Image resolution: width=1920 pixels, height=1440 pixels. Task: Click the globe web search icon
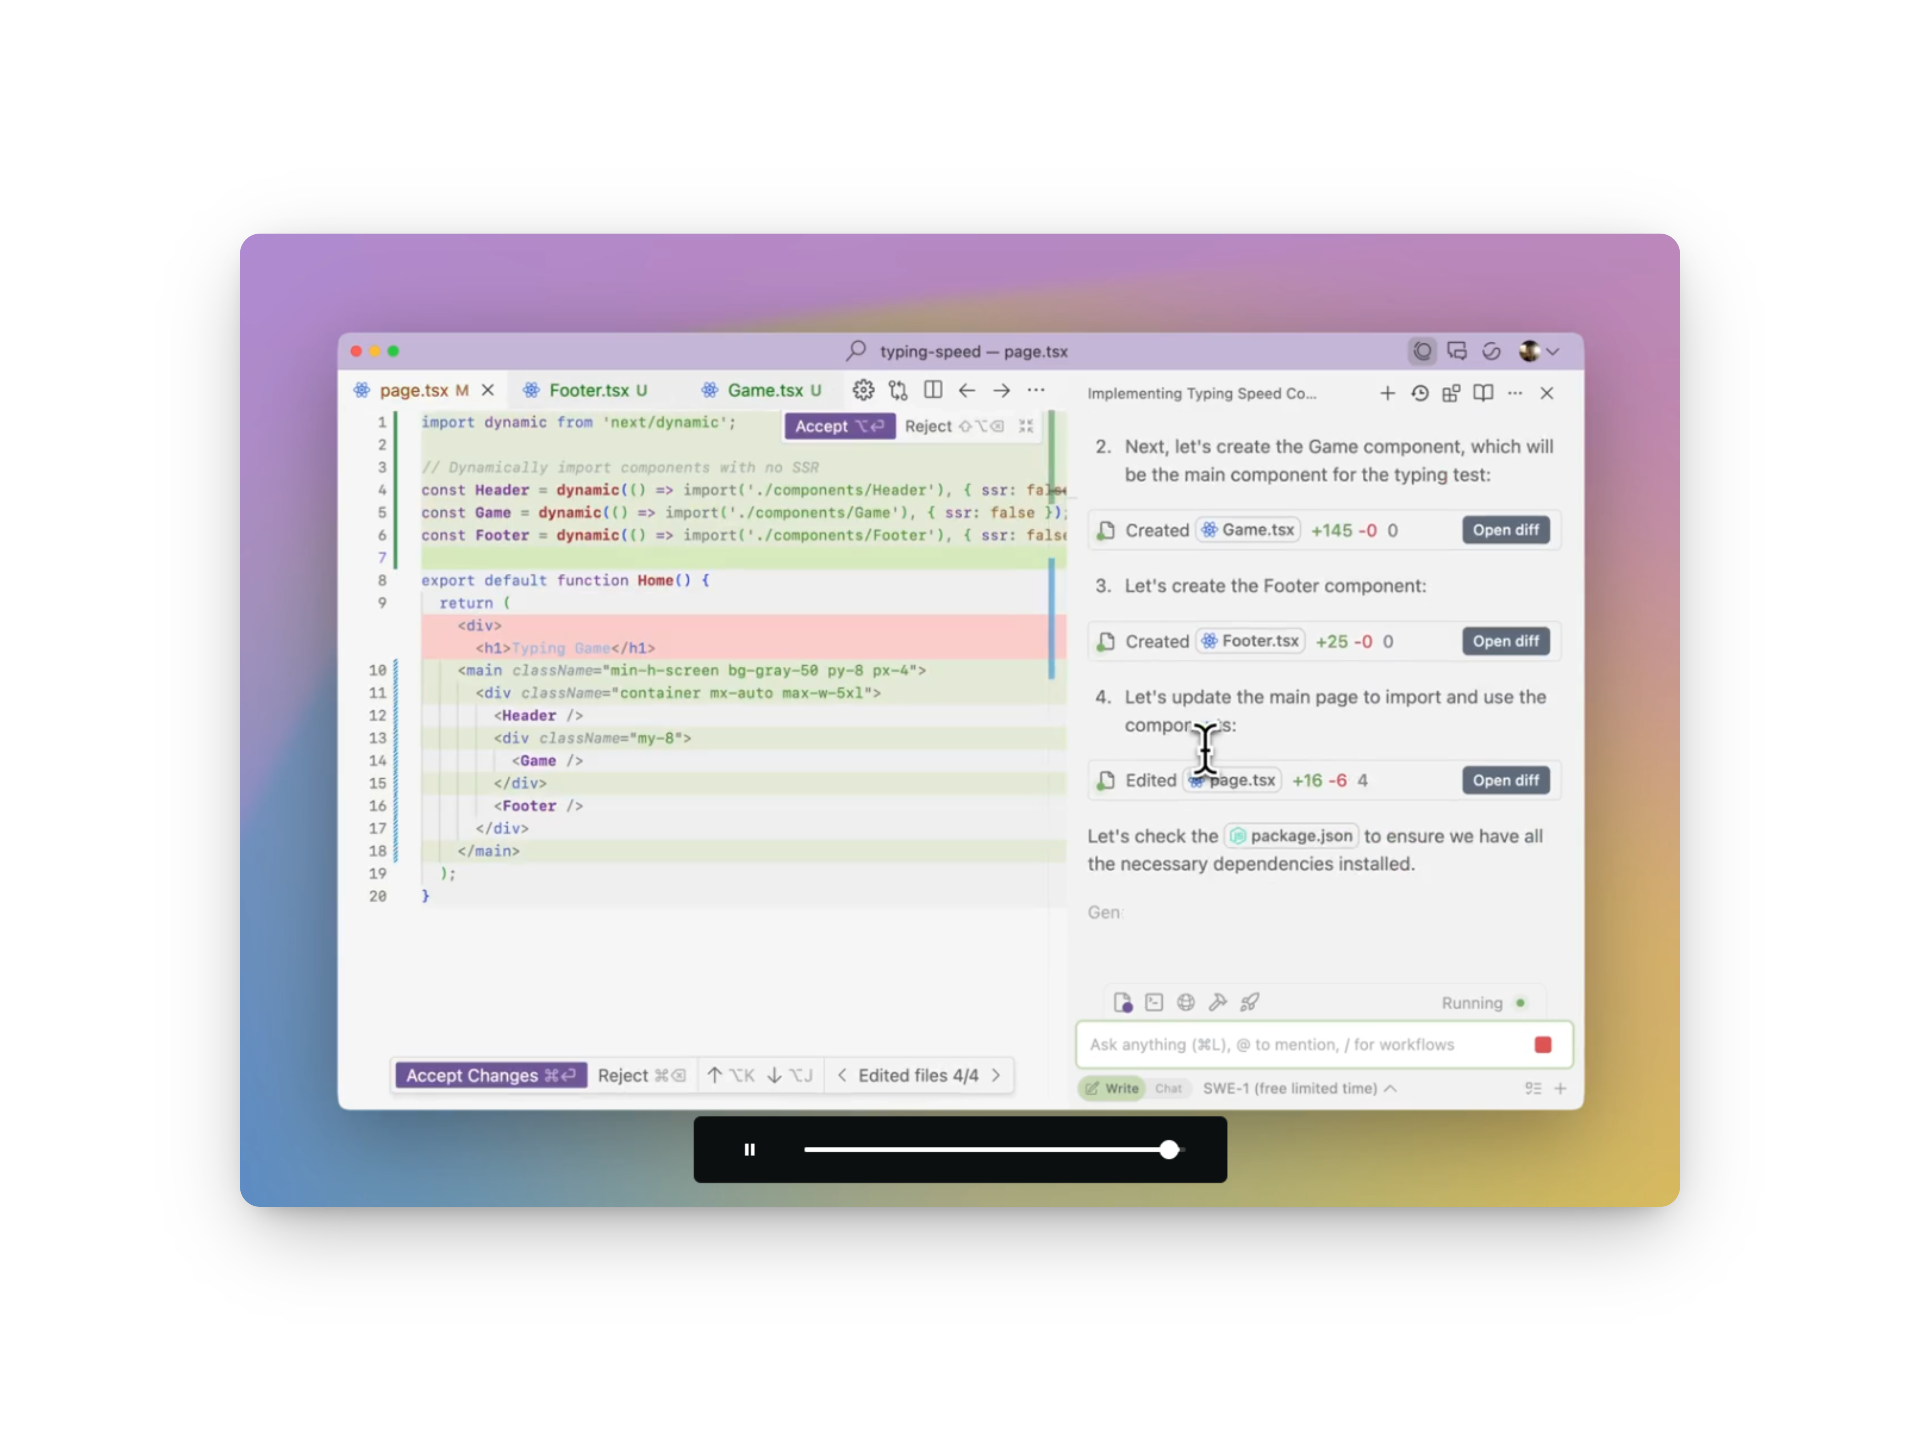(1186, 1002)
